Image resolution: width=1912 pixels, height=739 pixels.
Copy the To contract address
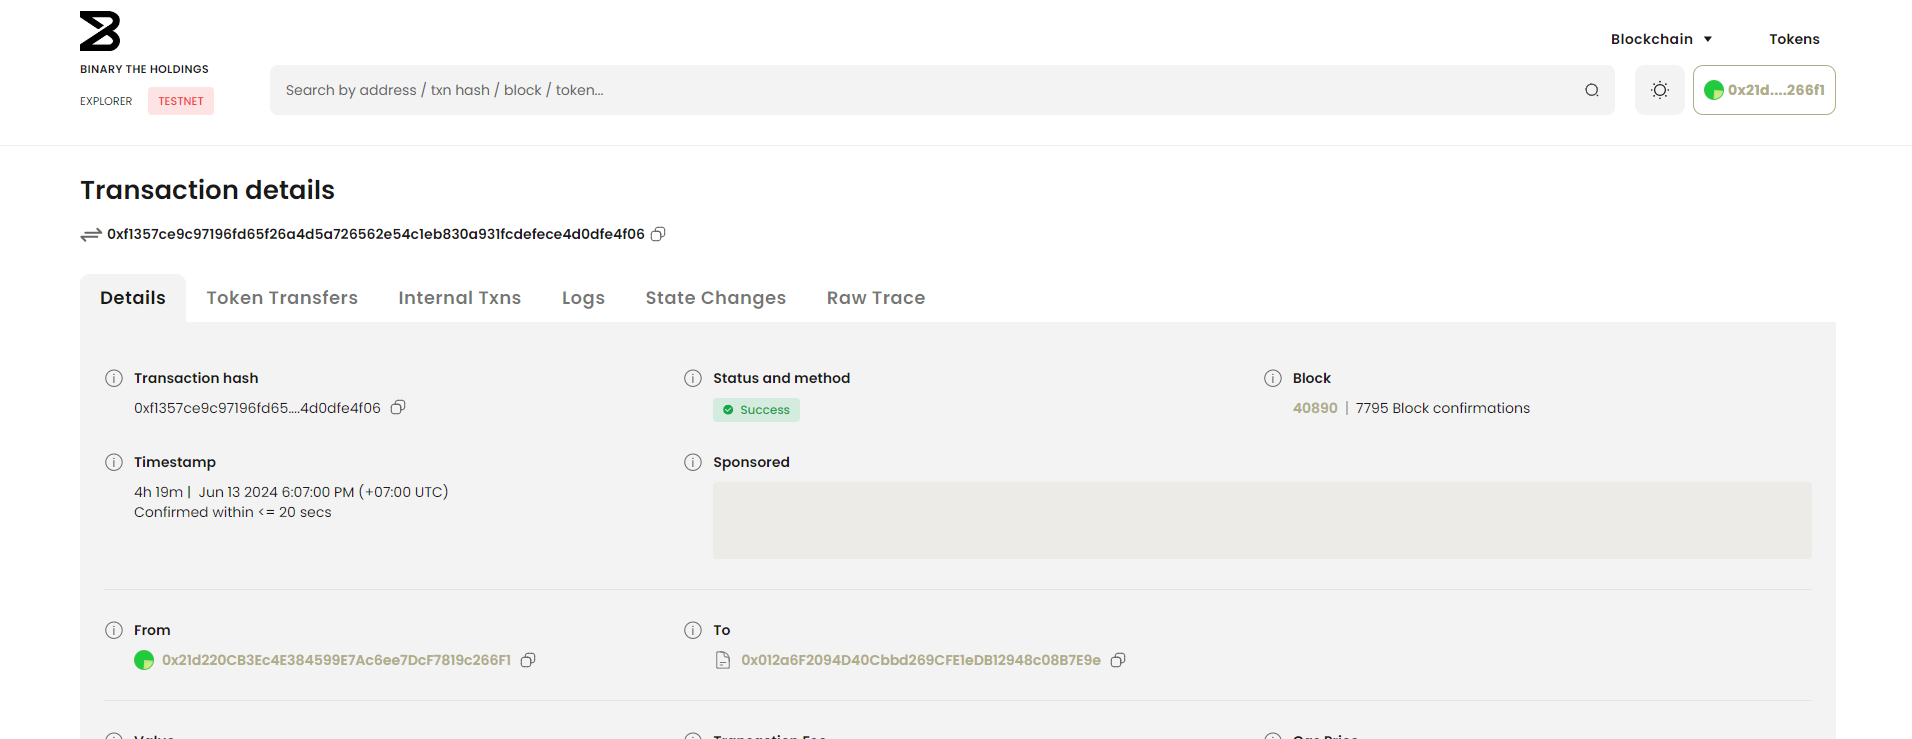point(1118,660)
